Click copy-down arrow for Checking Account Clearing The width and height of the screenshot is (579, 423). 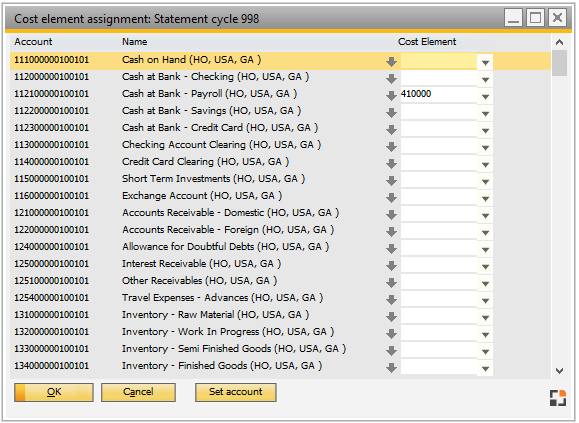(391, 147)
